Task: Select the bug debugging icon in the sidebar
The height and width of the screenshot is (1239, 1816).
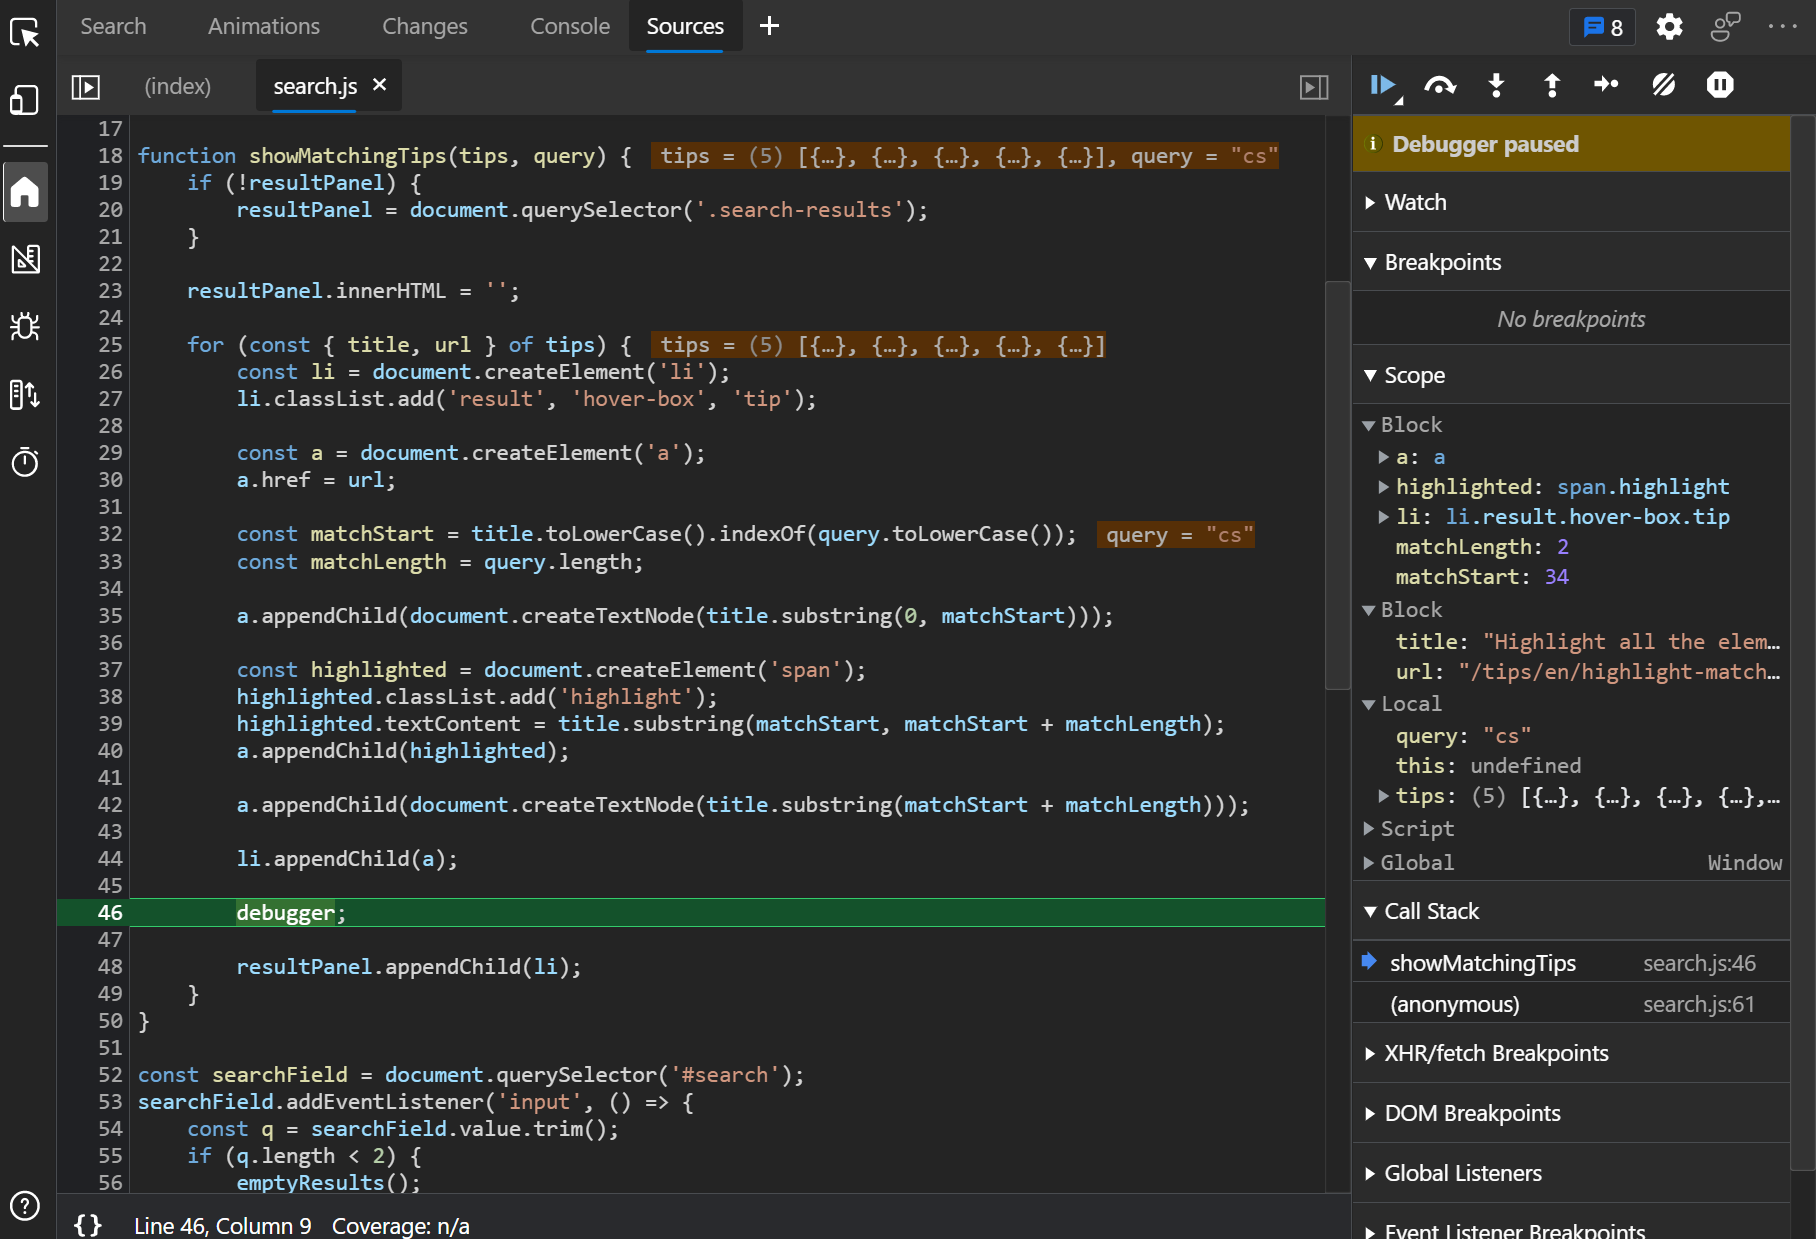Action: pyautogui.click(x=25, y=326)
